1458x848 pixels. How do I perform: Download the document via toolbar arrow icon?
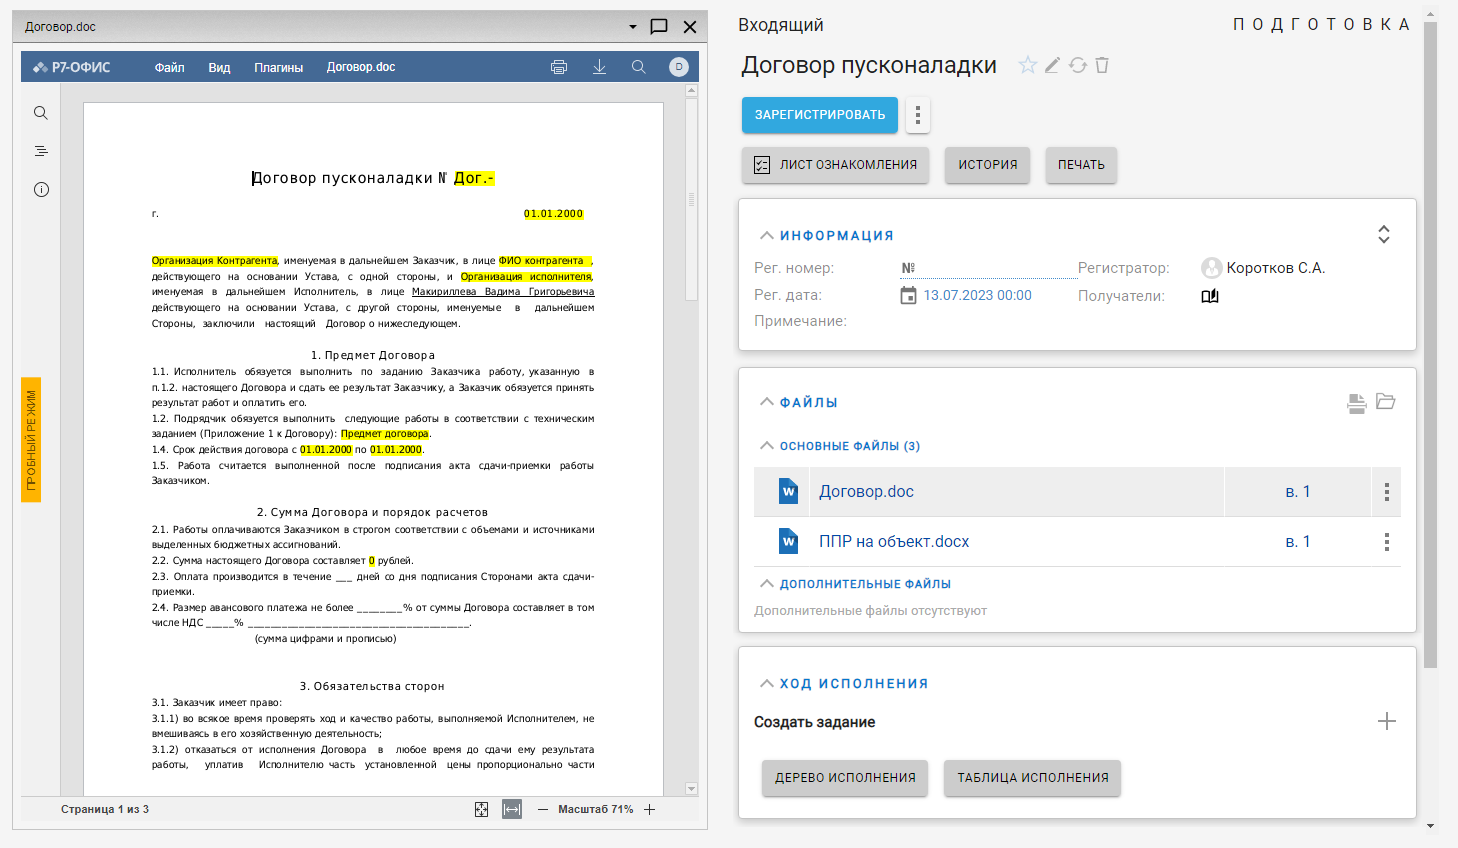pyautogui.click(x=599, y=67)
